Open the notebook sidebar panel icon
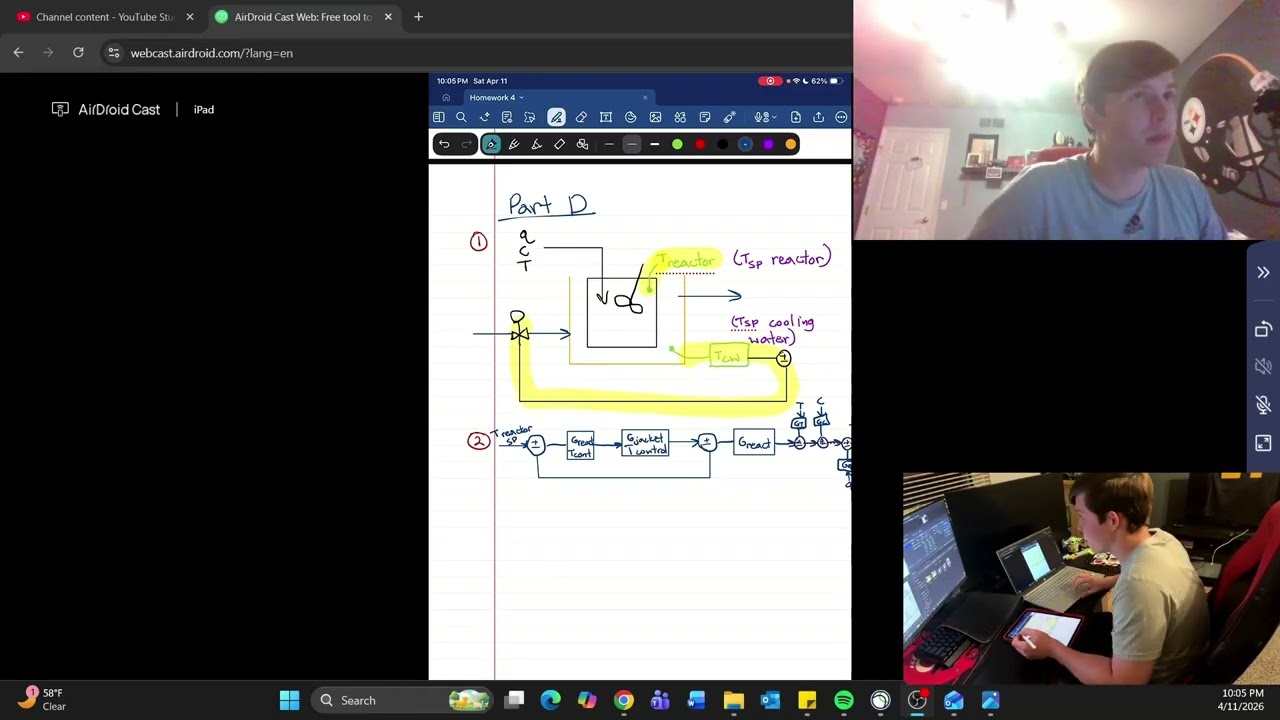Viewport: 1280px width, 720px height. 438,117
